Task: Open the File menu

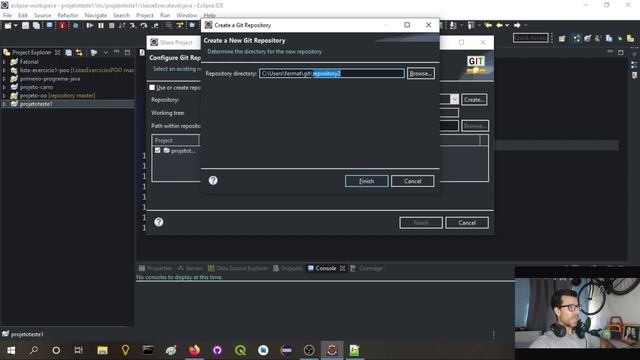Action: click(7, 15)
